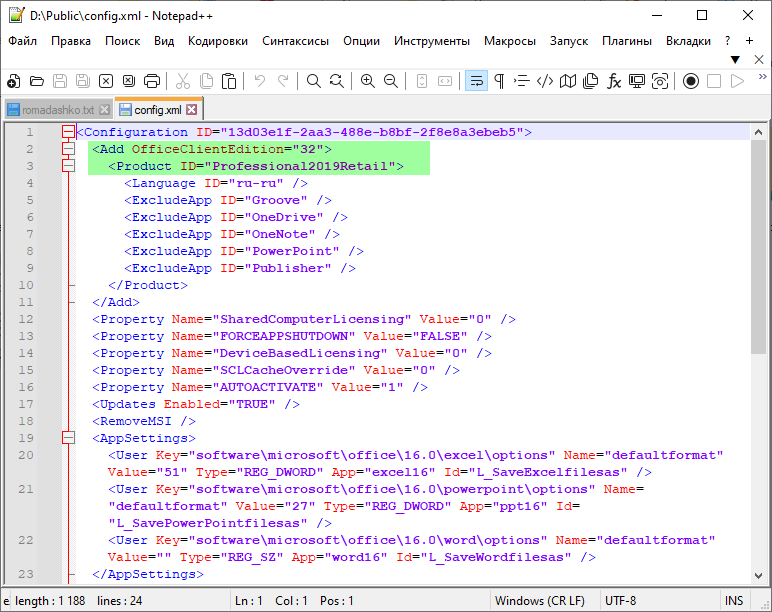The height and width of the screenshot is (612, 772).
Task: Click the vertical scrollbar down arrow
Action: (759, 575)
